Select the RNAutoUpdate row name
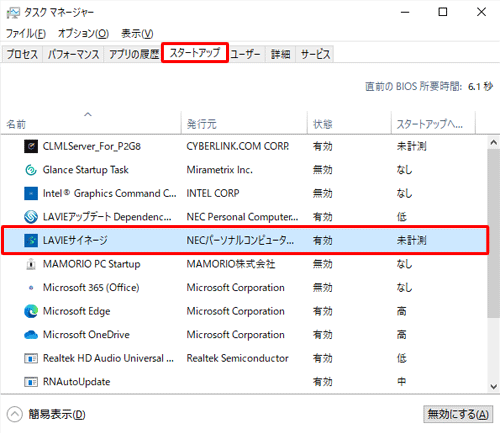Image resolution: width=500 pixels, height=434 pixels. [x=76, y=382]
